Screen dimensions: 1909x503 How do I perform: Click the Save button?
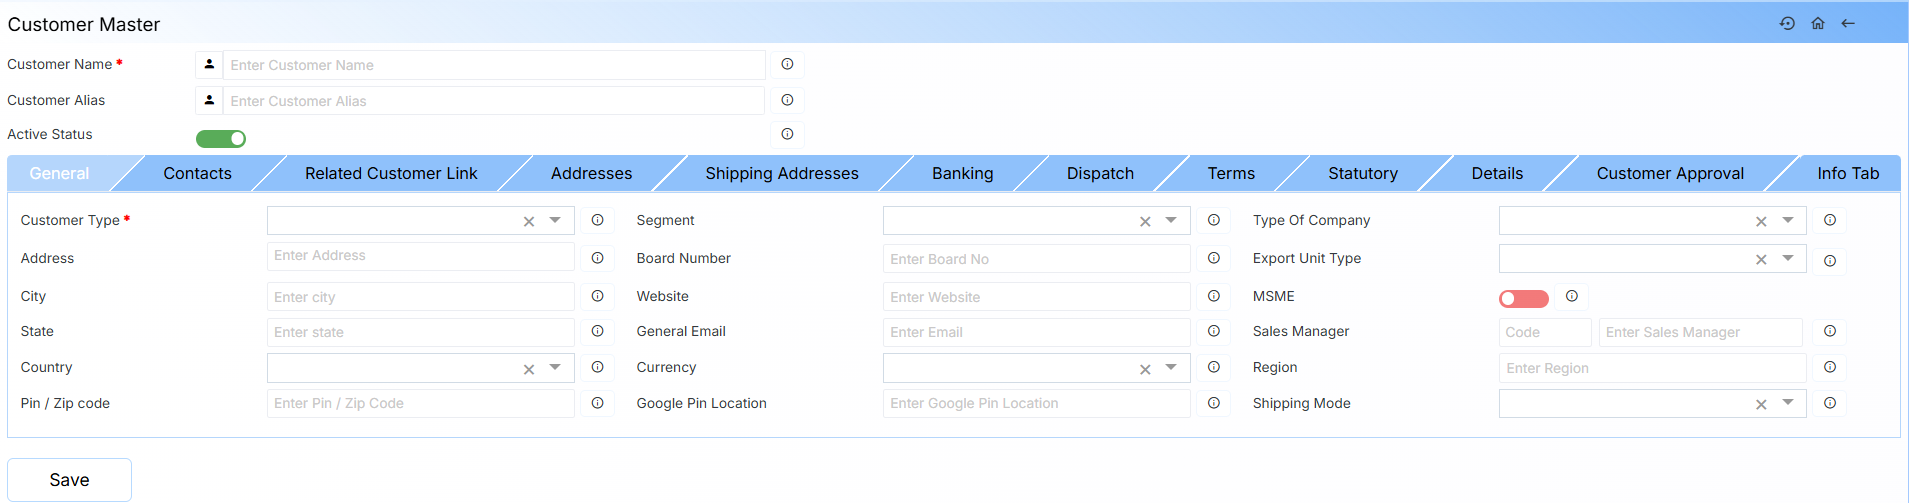69,480
